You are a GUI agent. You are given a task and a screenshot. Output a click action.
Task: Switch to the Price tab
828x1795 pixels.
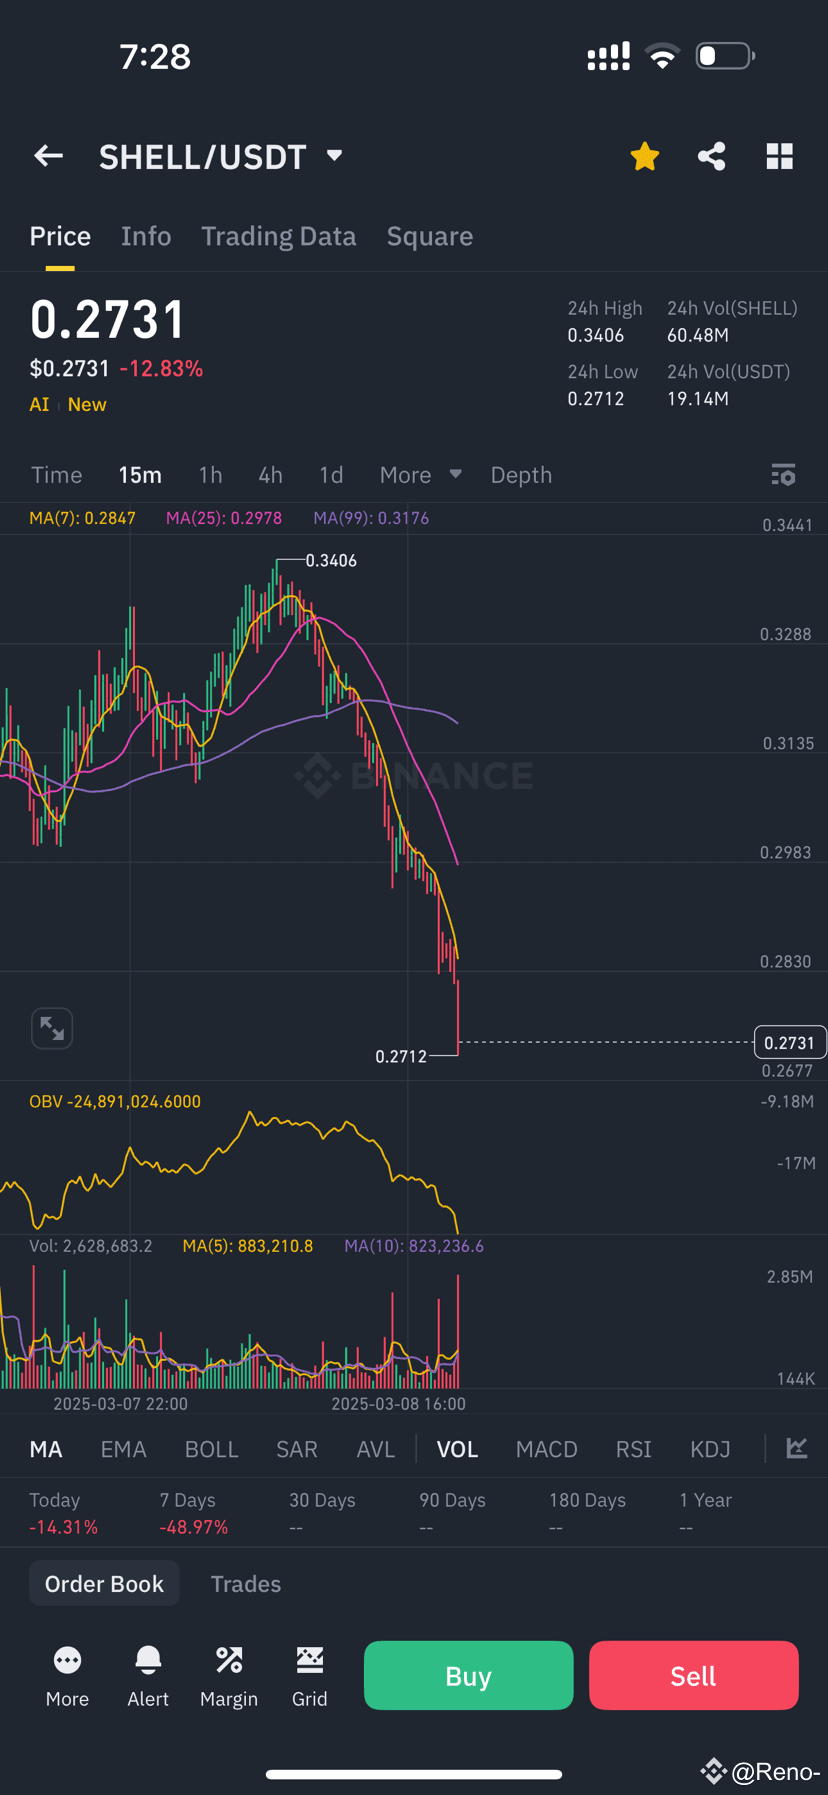pos(60,236)
